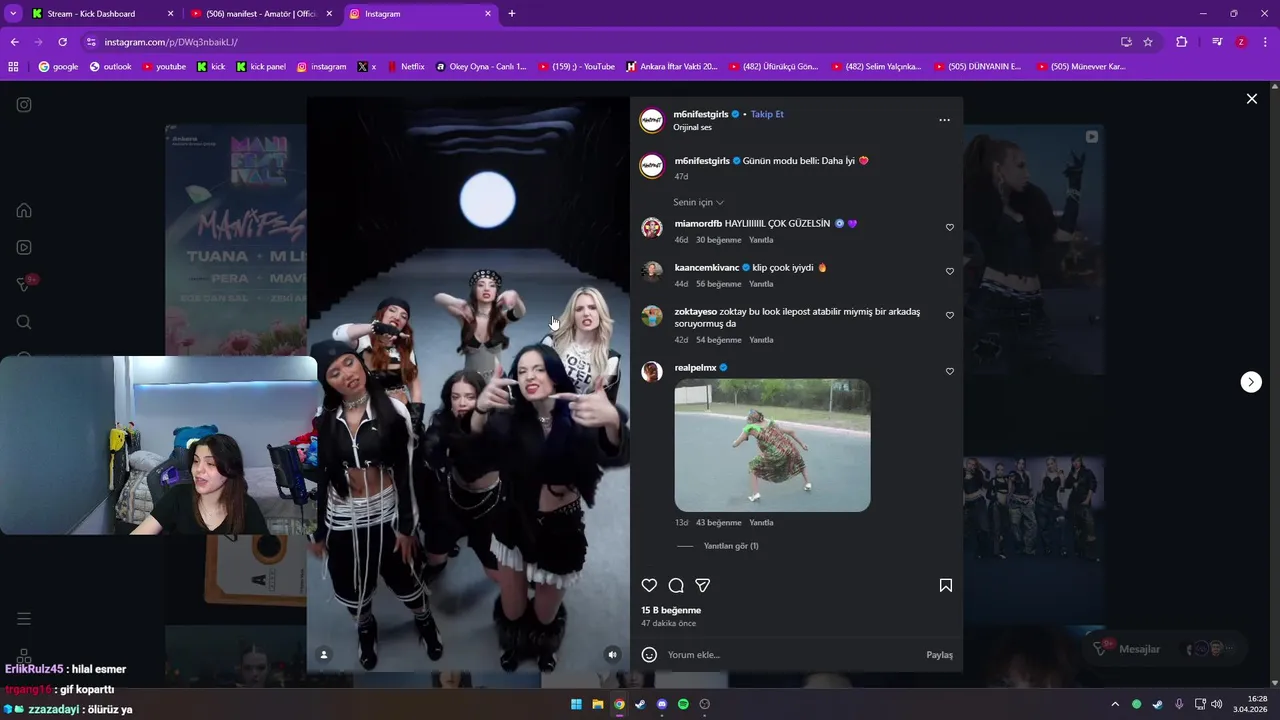Like kaancemkivanc's comment
This screenshot has height=720, width=1280.
pyautogui.click(x=950, y=271)
